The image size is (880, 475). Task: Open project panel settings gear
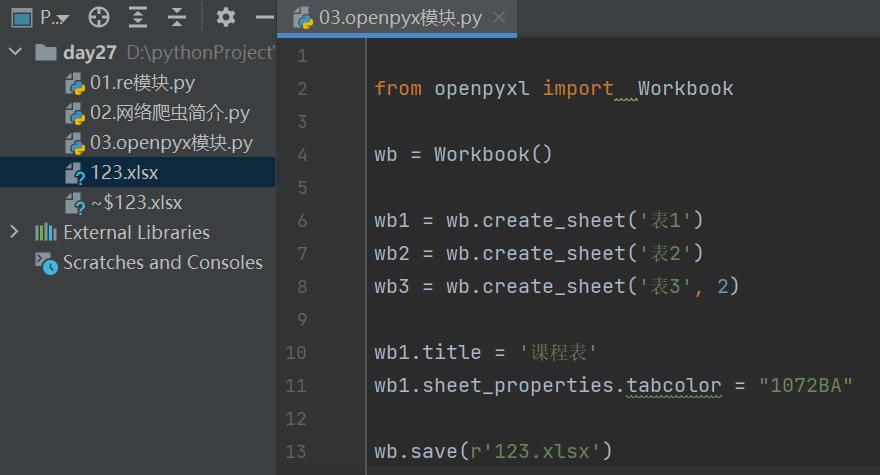click(226, 17)
